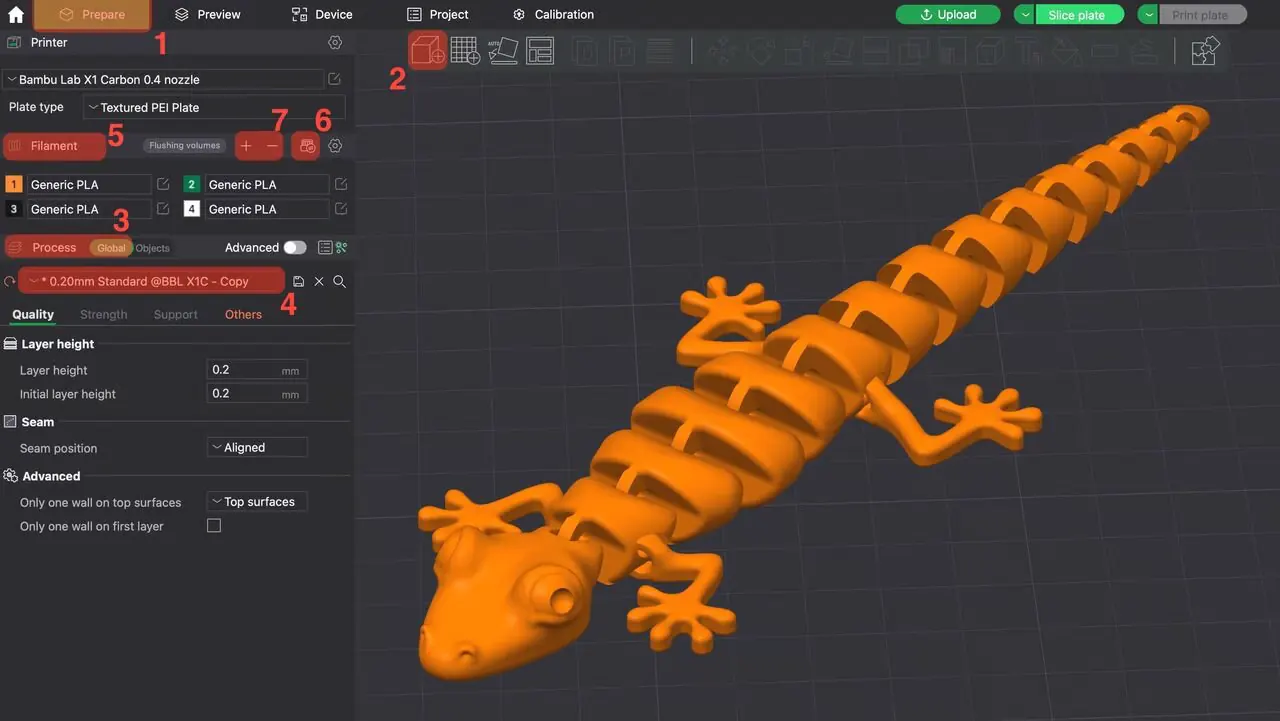Open filament 3 Generic PLA dropdown
The height and width of the screenshot is (721, 1280).
[x=88, y=209]
